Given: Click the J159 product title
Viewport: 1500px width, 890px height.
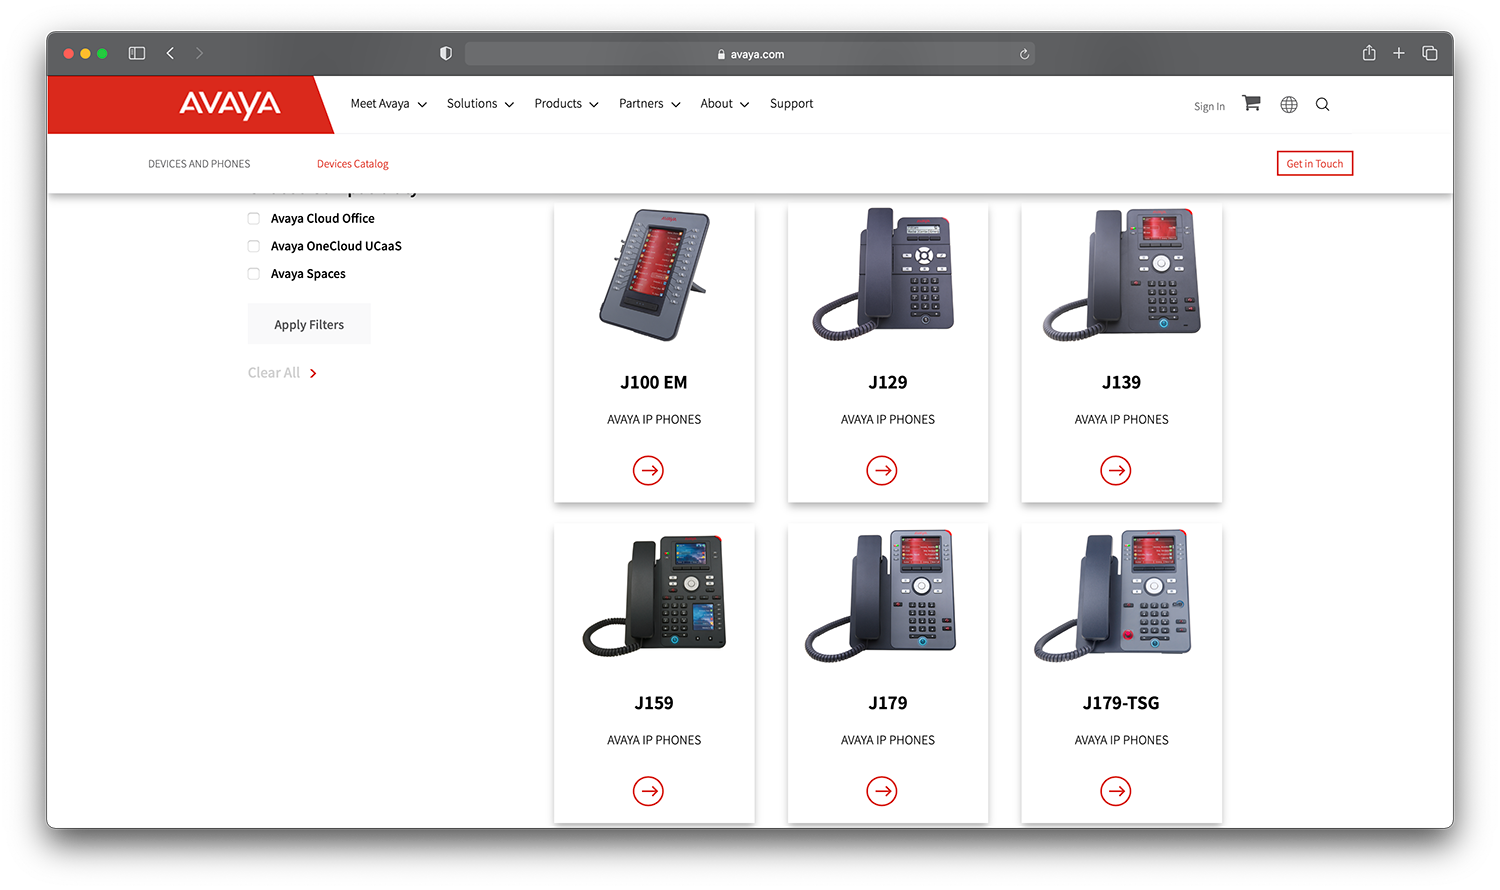Looking at the screenshot, I should point(654,704).
